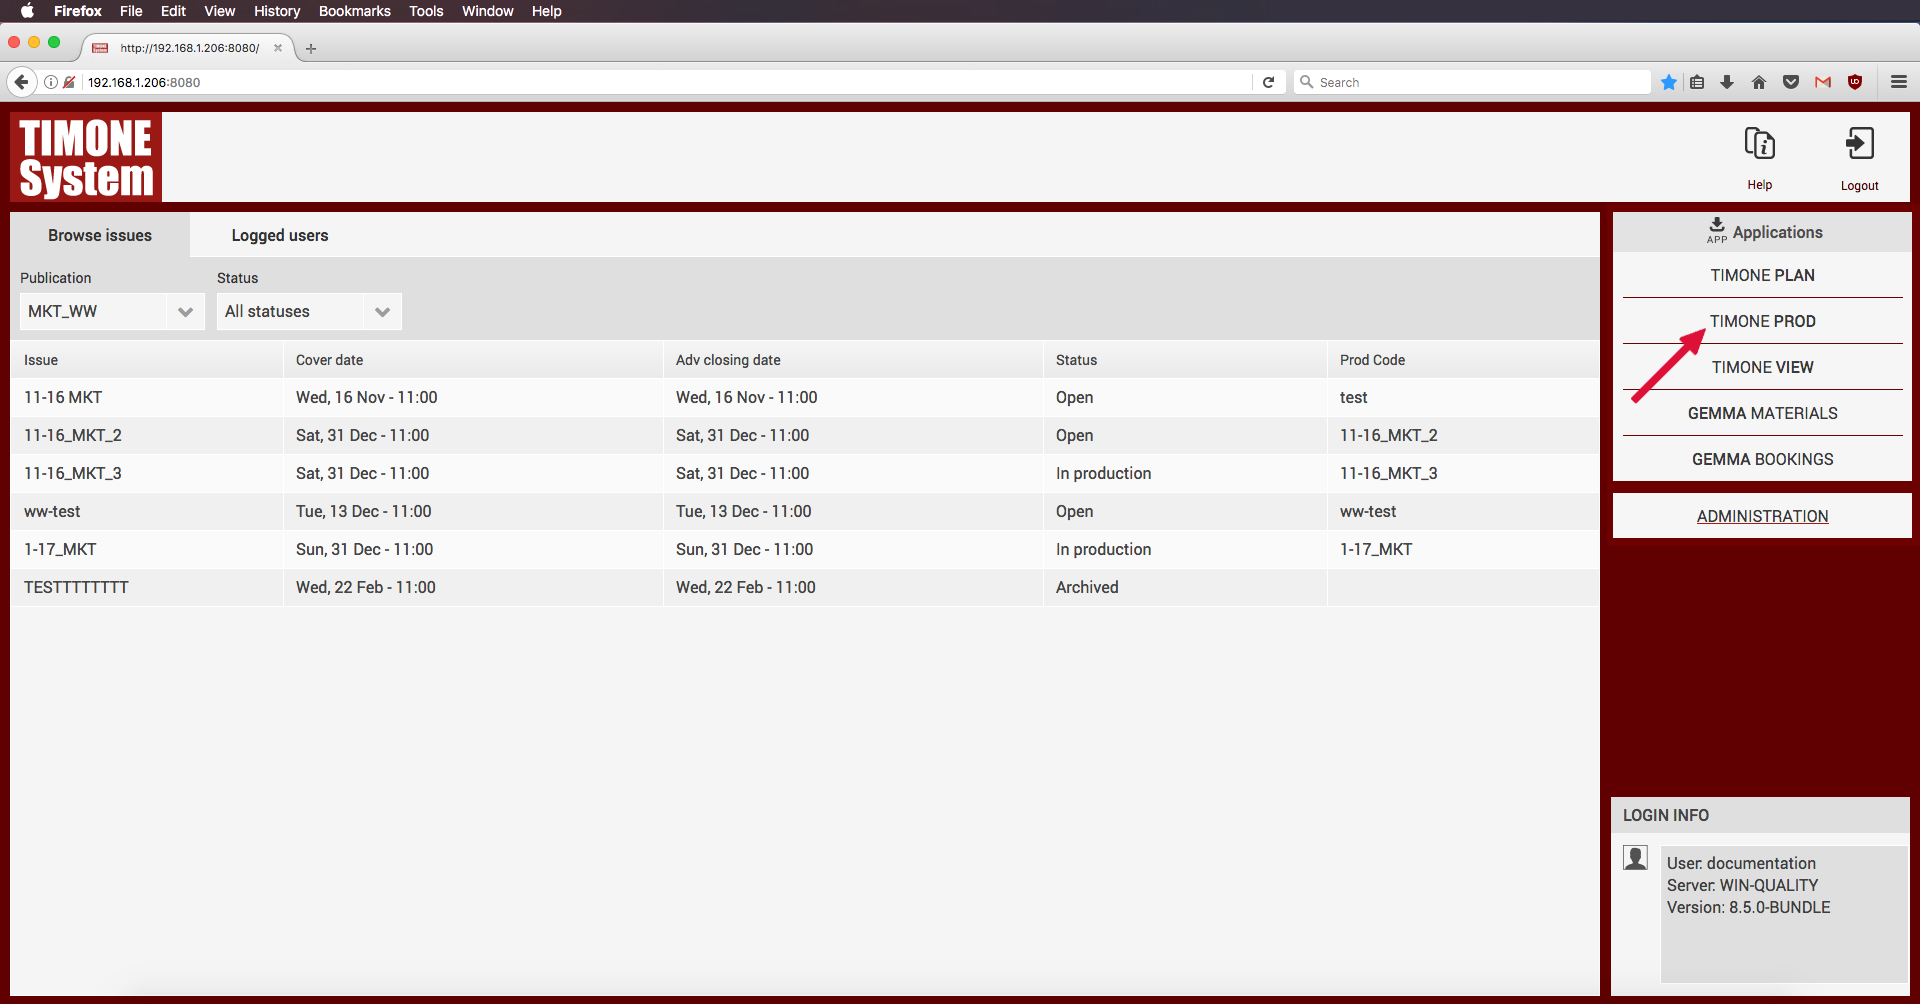
Task: Open GEMMA BOOKINGS application
Action: coord(1762,459)
